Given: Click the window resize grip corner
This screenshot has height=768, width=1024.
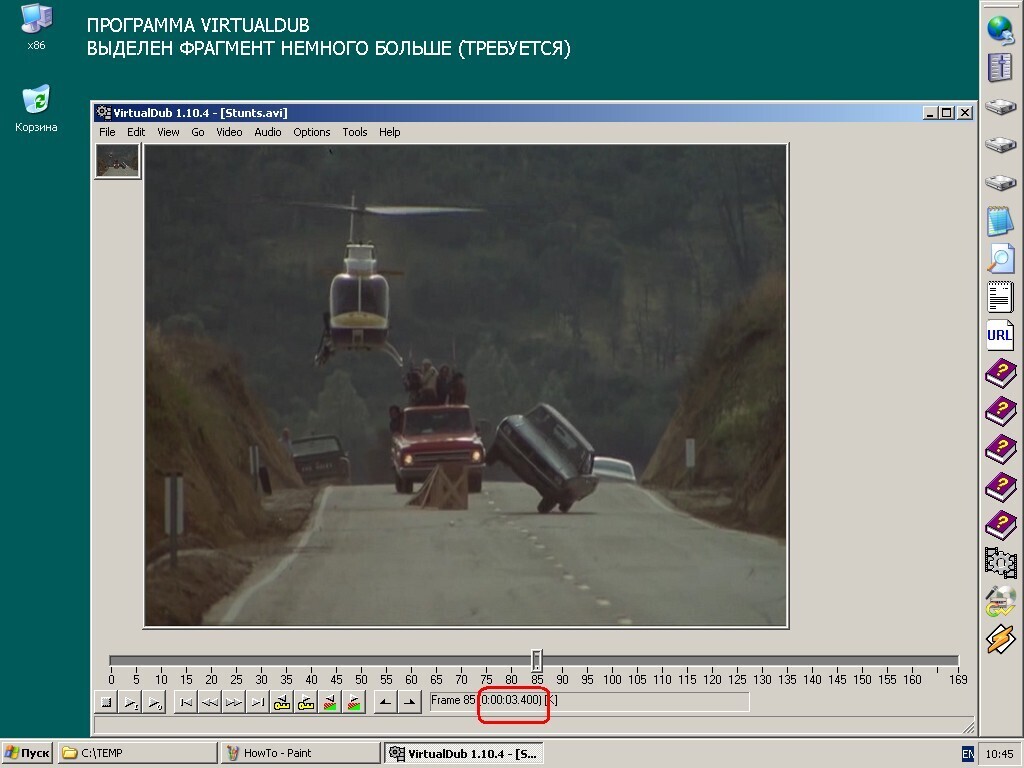Looking at the screenshot, I should pyautogui.click(x=968, y=727).
